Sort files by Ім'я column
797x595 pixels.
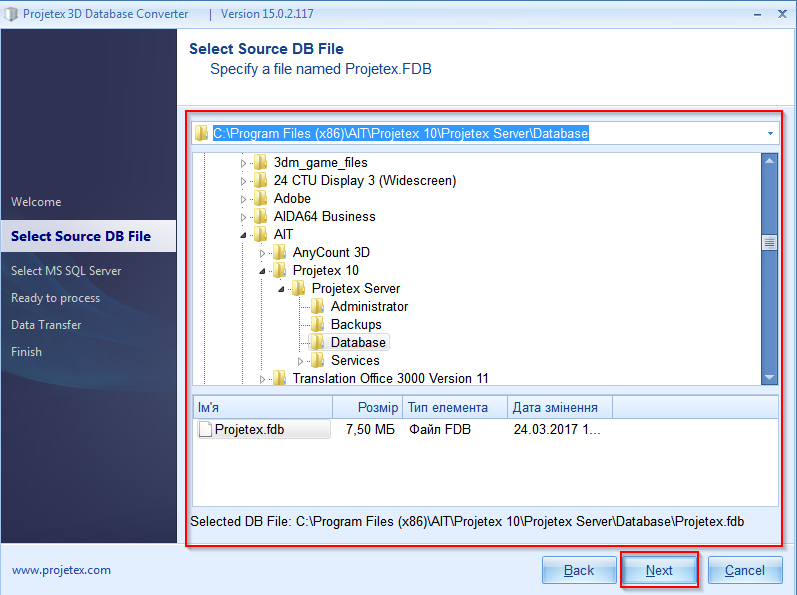[x=263, y=408]
